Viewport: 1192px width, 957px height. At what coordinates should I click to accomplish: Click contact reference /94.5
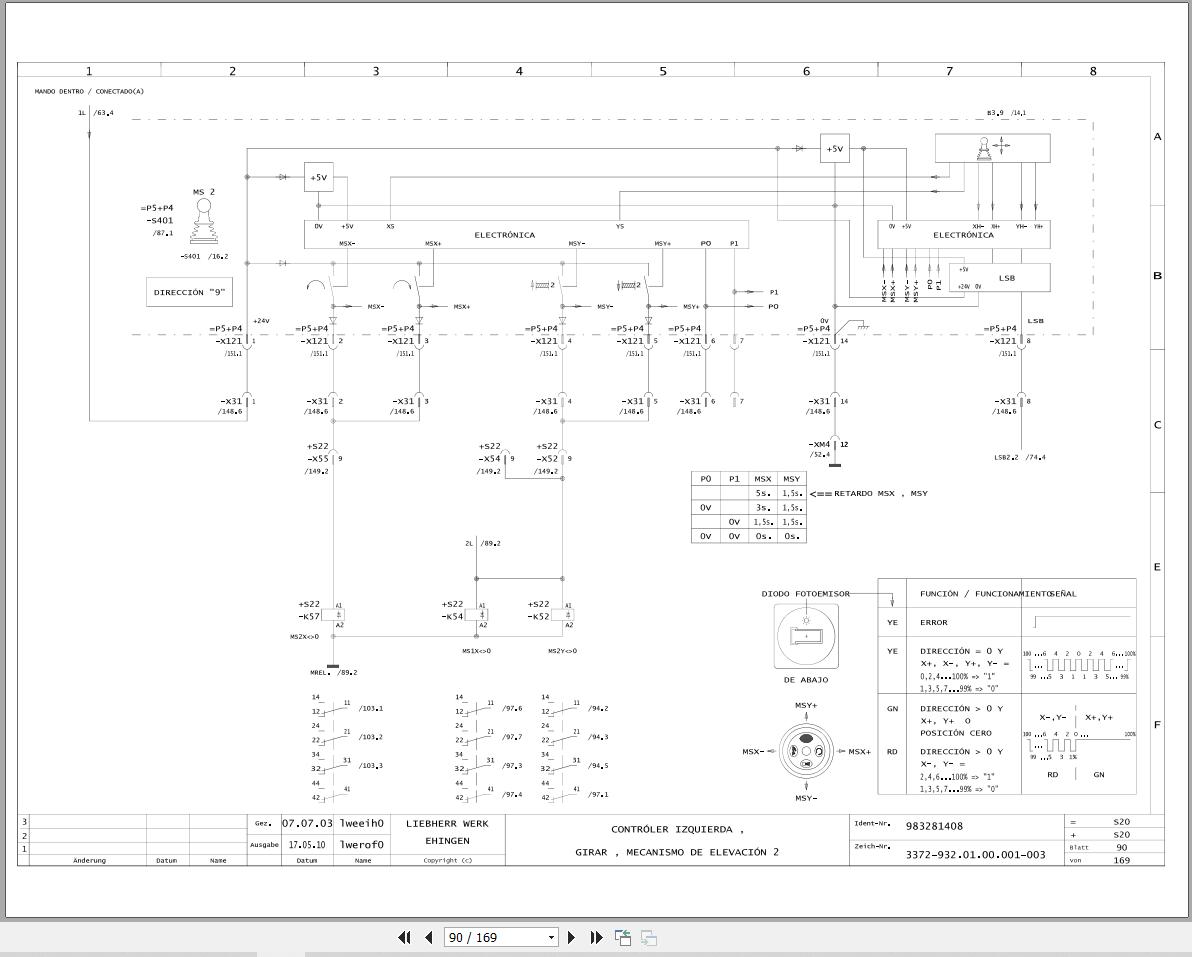click(x=598, y=766)
